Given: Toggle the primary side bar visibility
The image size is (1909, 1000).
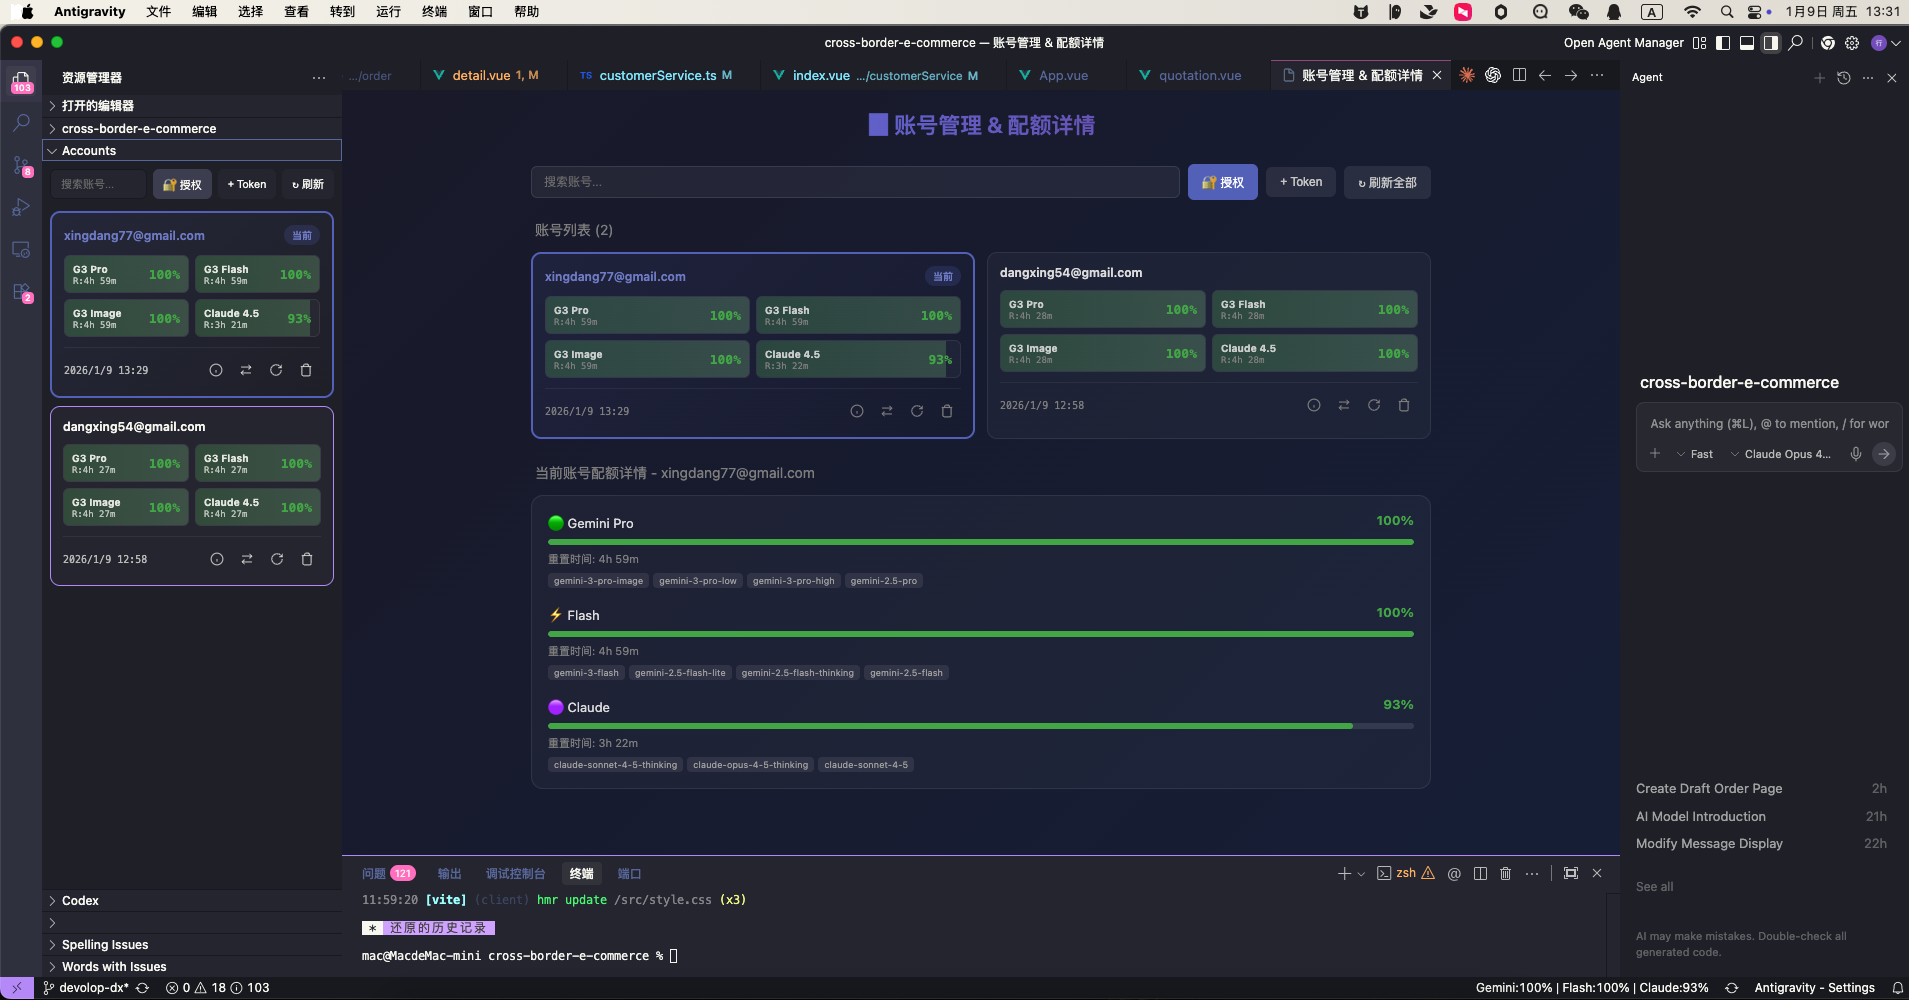Looking at the screenshot, I should 1722,42.
